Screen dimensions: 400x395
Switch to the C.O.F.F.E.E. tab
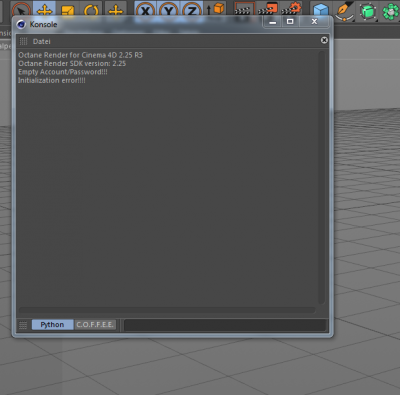click(x=95, y=324)
